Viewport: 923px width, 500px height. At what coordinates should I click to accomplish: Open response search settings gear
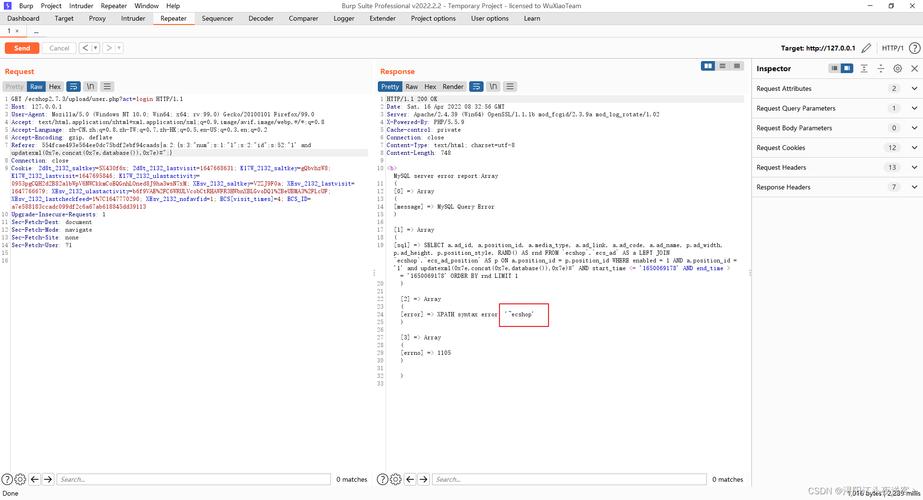[x=396, y=479]
